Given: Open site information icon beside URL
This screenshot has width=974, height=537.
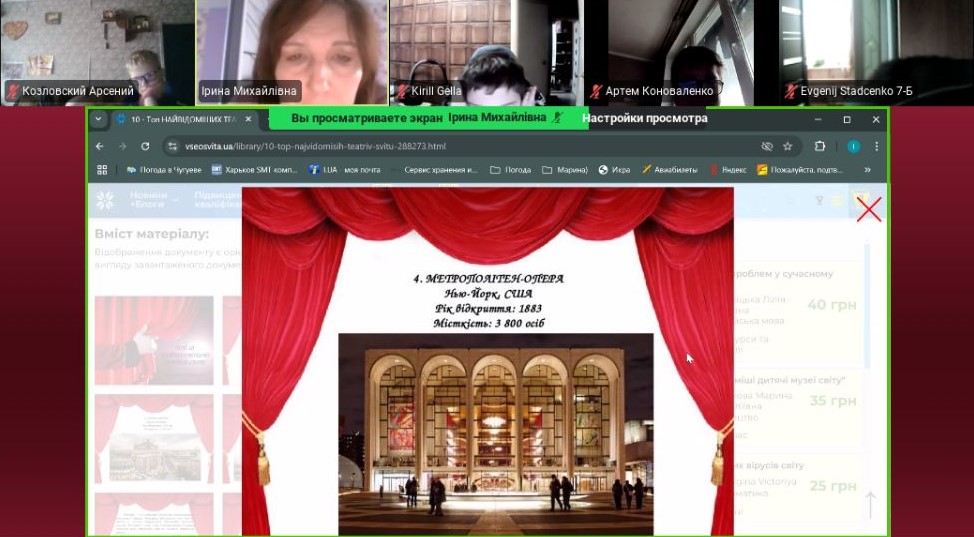Looking at the screenshot, I should pos(173,147).
